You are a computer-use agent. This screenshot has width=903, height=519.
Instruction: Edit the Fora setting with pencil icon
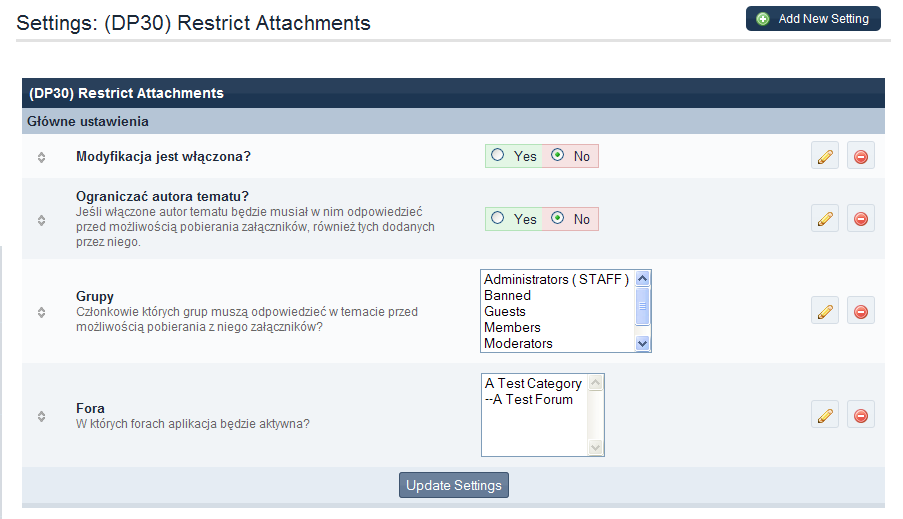point(824,416)
